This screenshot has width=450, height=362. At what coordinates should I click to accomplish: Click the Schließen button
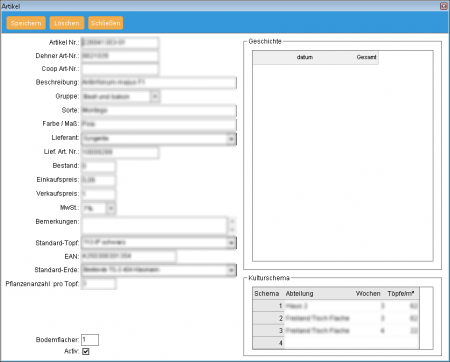[x=105, y=23]
